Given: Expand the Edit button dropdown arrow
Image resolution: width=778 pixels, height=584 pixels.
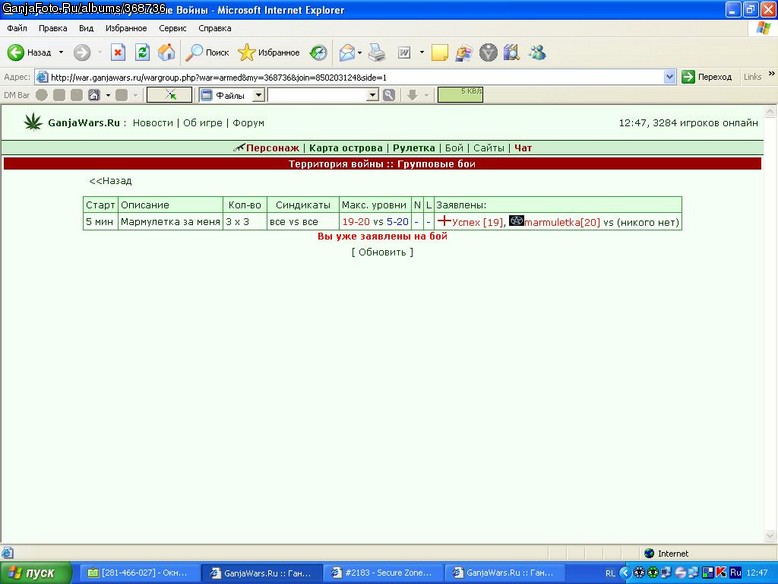Looking at the screenshot, I should click(422, 52).
